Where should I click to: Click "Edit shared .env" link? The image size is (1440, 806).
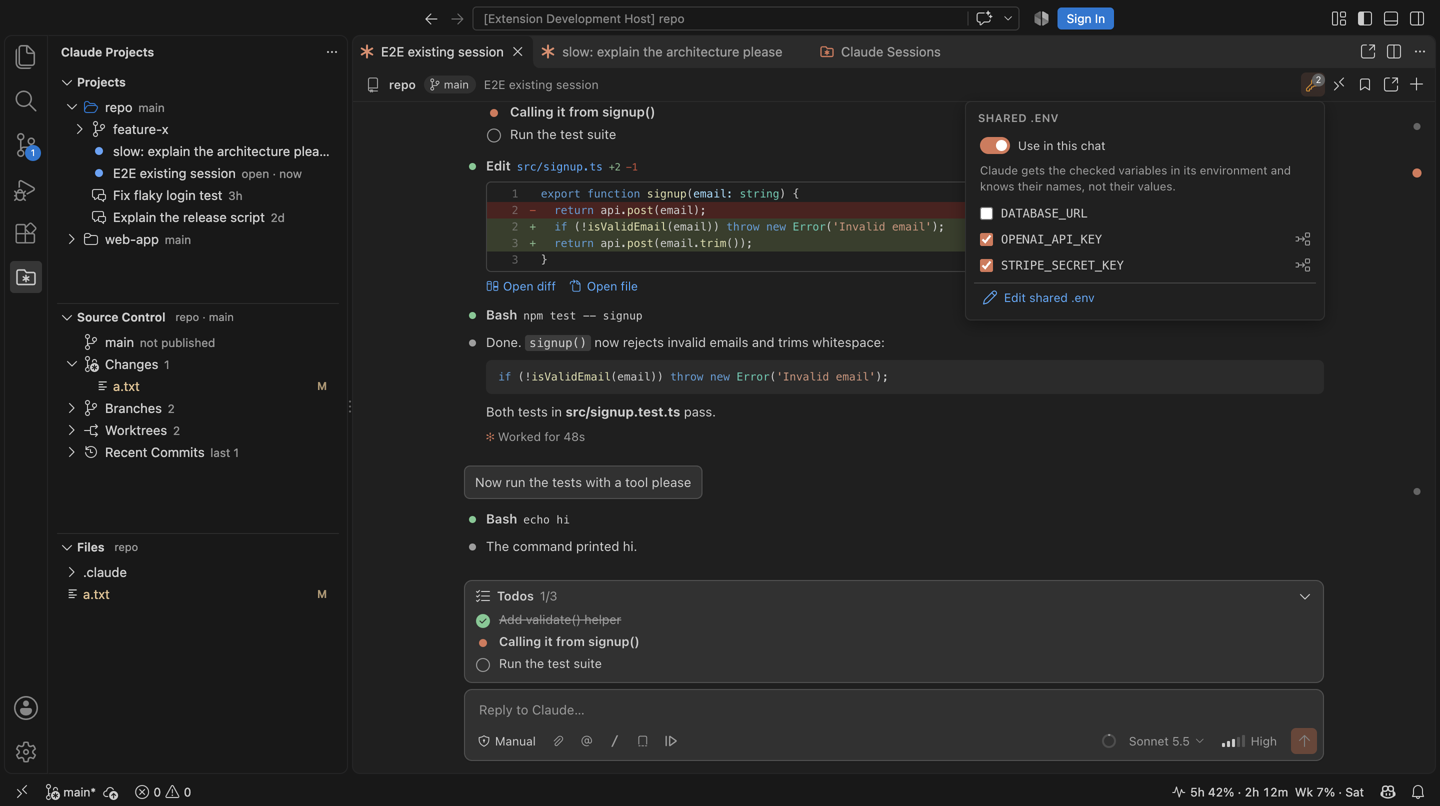[x=1038, y=298]
